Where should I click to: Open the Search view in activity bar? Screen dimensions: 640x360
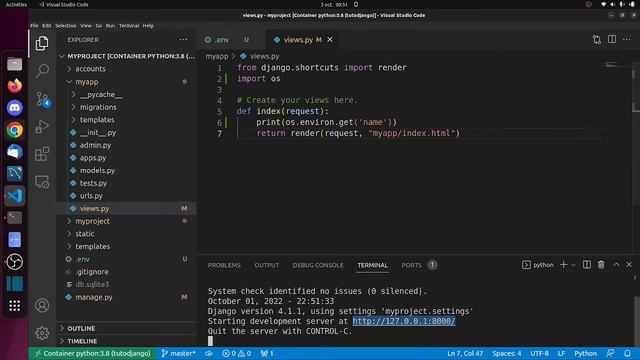[x=42, y=71]
